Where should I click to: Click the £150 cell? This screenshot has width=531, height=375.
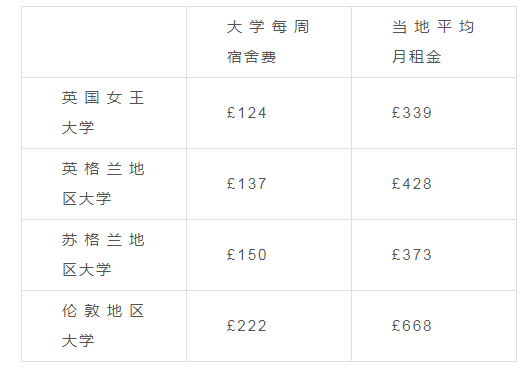(x=247, y=255)
